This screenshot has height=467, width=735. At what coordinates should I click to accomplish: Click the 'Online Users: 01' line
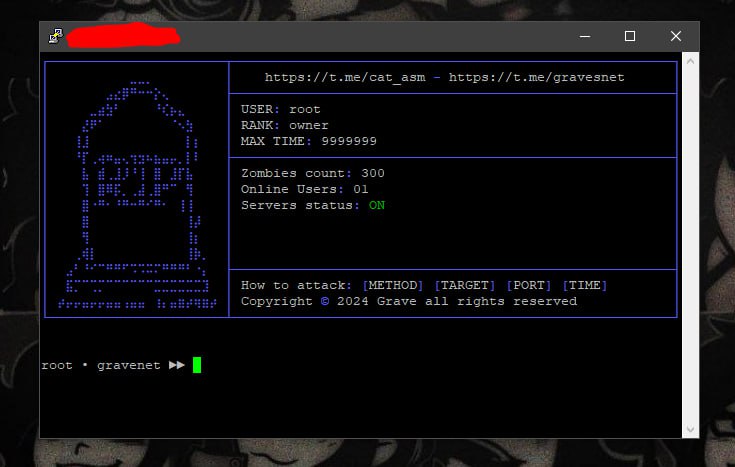coord(305,190)
